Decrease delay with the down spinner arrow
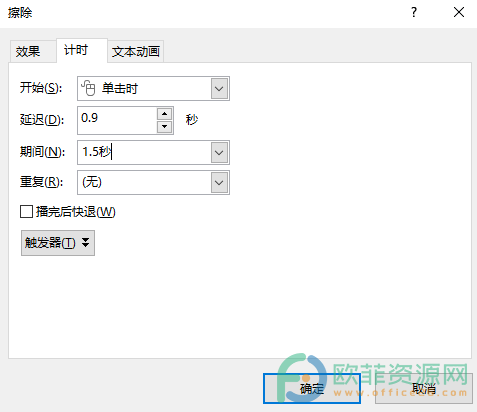Screen dimensions: 477x412 tap(164, 127)
